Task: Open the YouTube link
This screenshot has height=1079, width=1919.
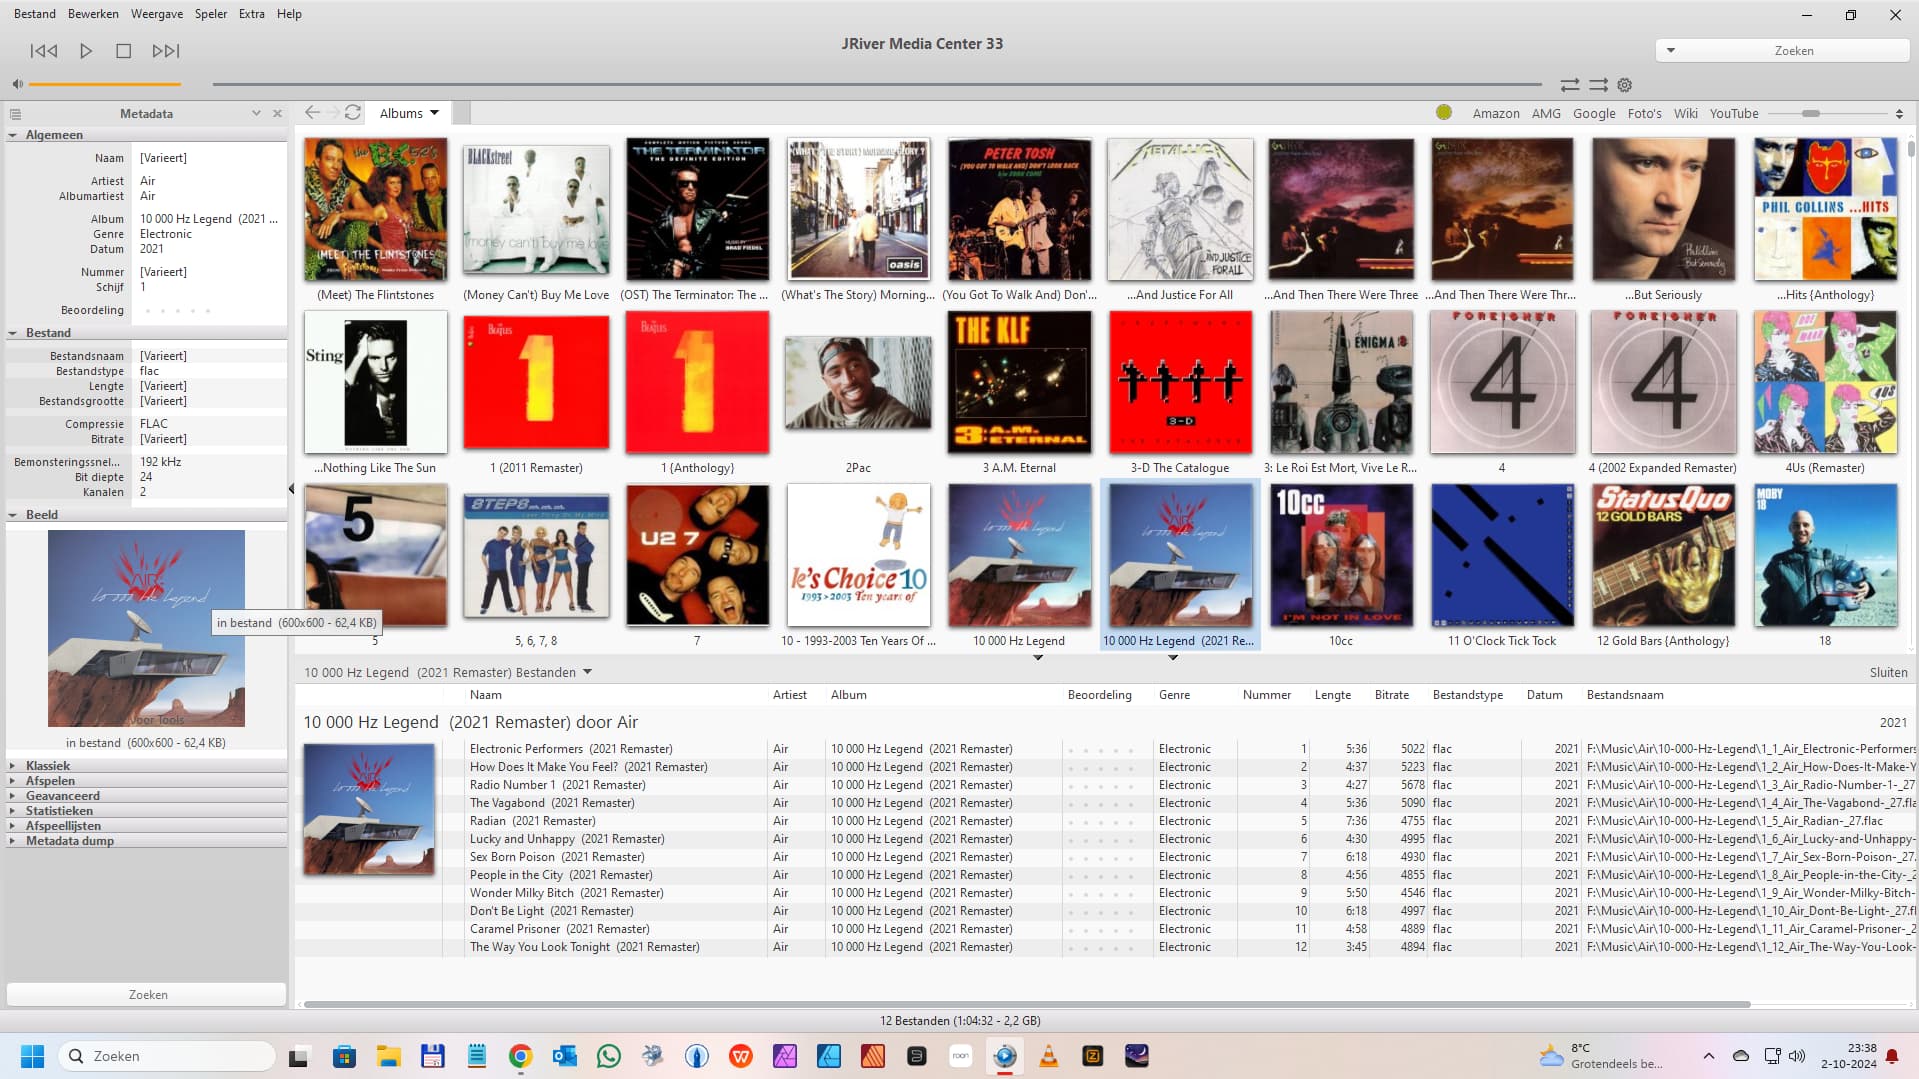Action: coord(1734,114)
